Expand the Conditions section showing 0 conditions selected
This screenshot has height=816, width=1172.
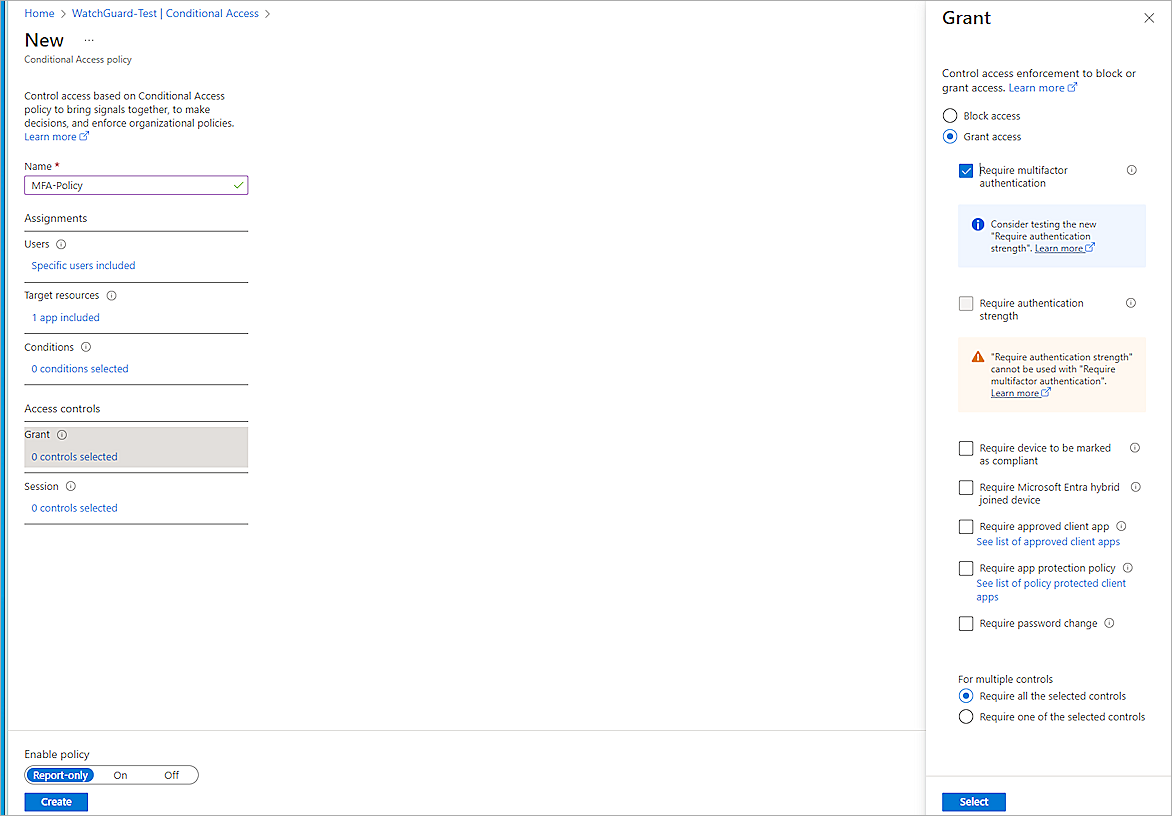pyautogui.click(x=79, y=368)
